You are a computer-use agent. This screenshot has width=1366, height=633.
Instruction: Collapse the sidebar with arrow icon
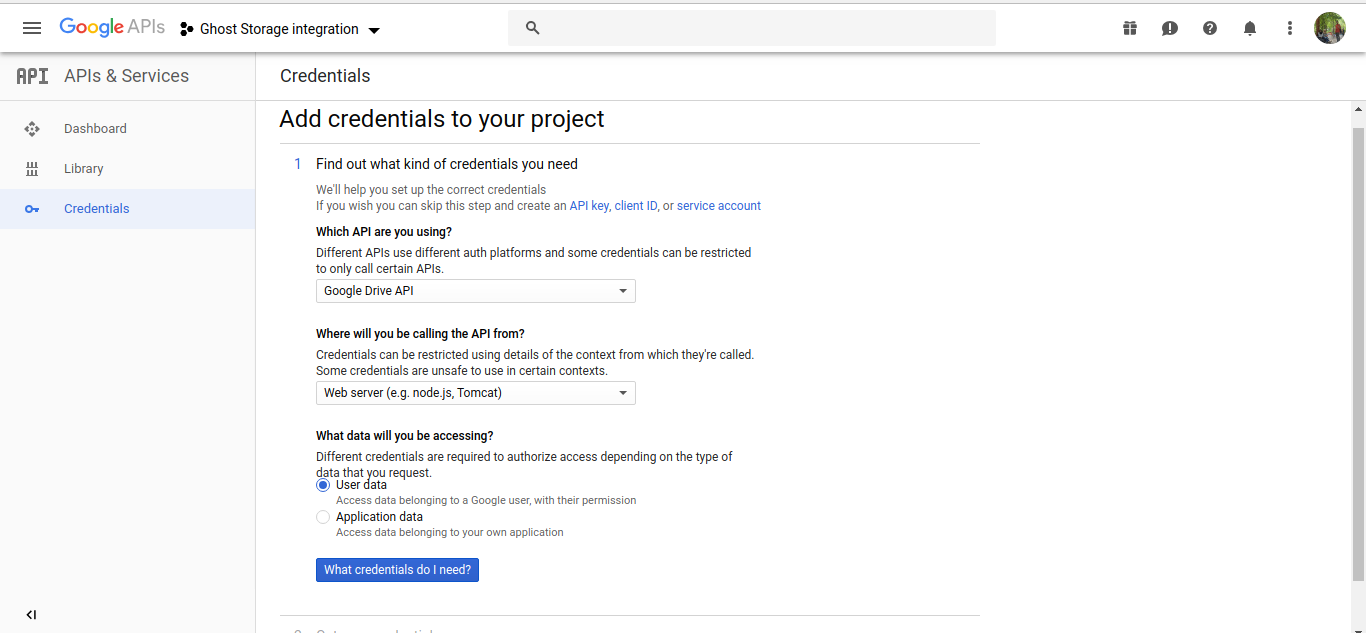(x=31, y=615)
